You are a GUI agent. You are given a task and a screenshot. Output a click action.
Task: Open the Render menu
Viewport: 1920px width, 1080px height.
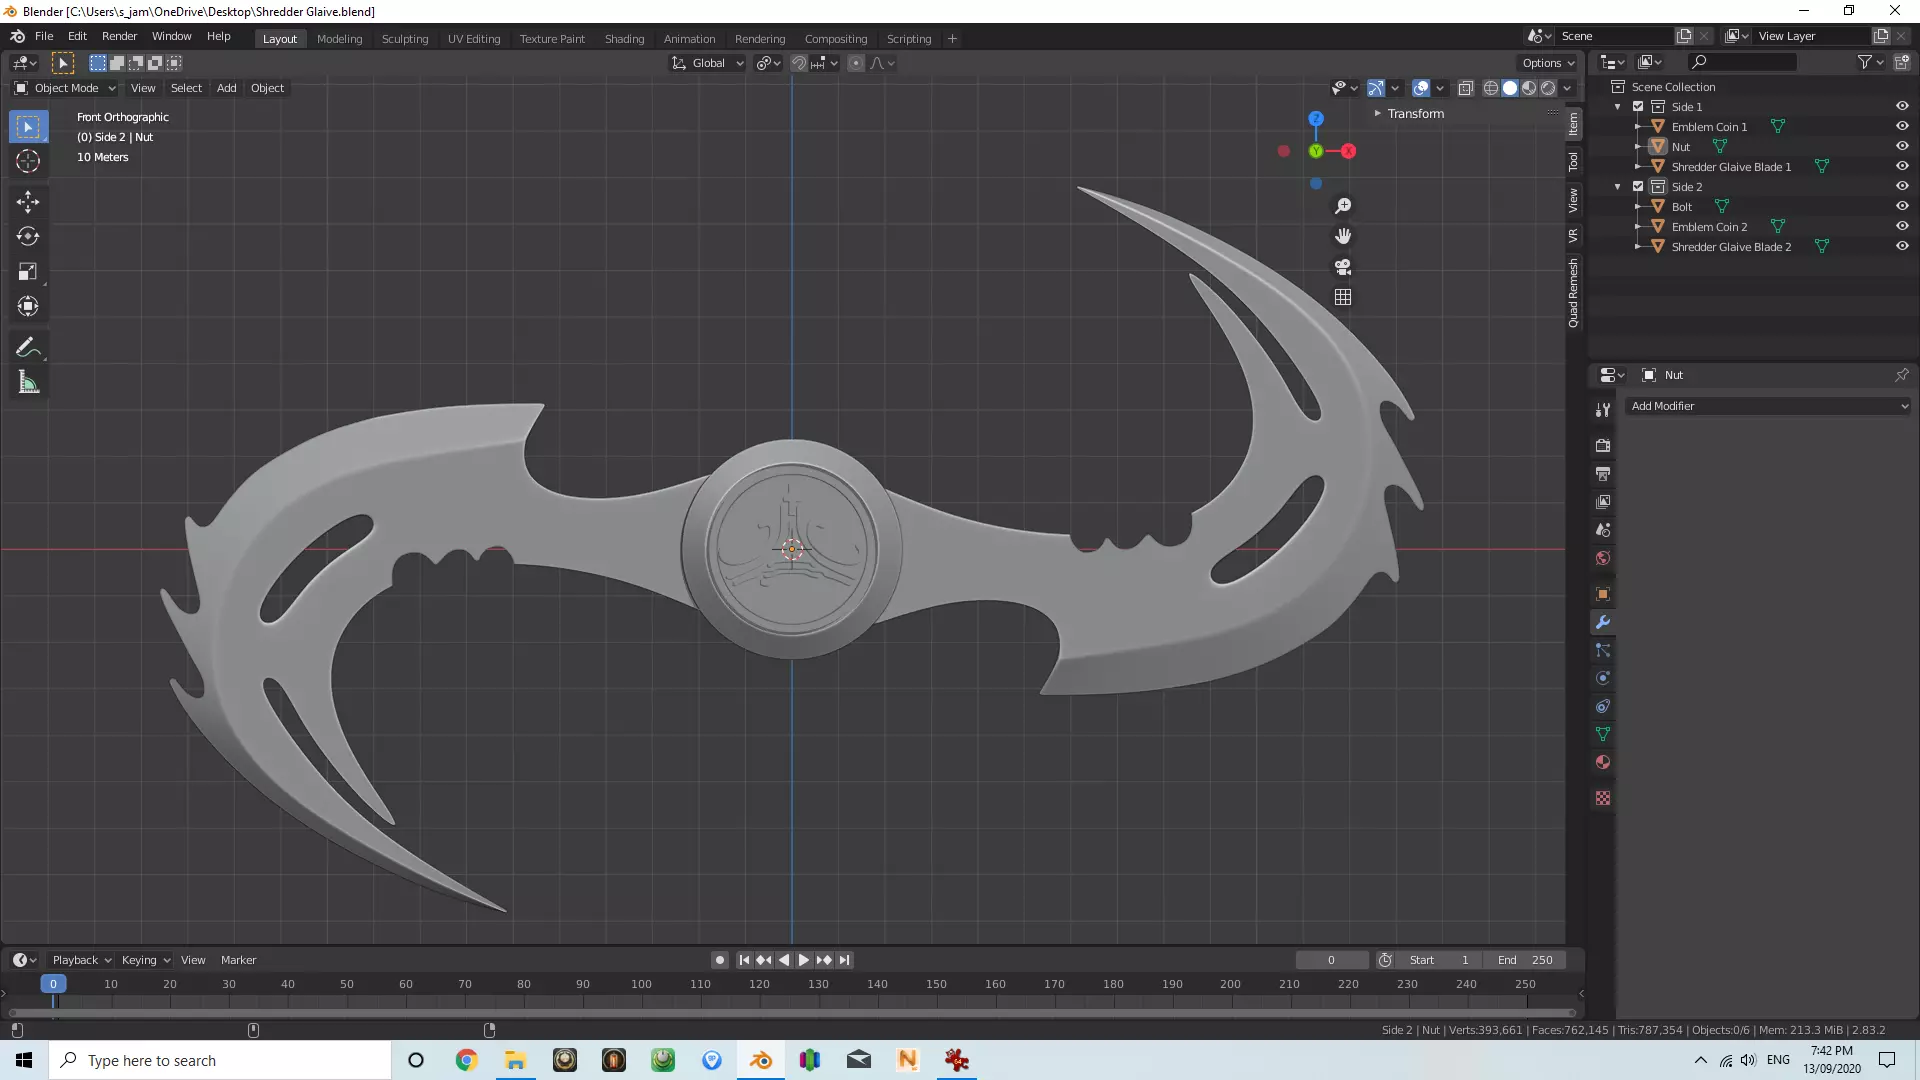119,36
